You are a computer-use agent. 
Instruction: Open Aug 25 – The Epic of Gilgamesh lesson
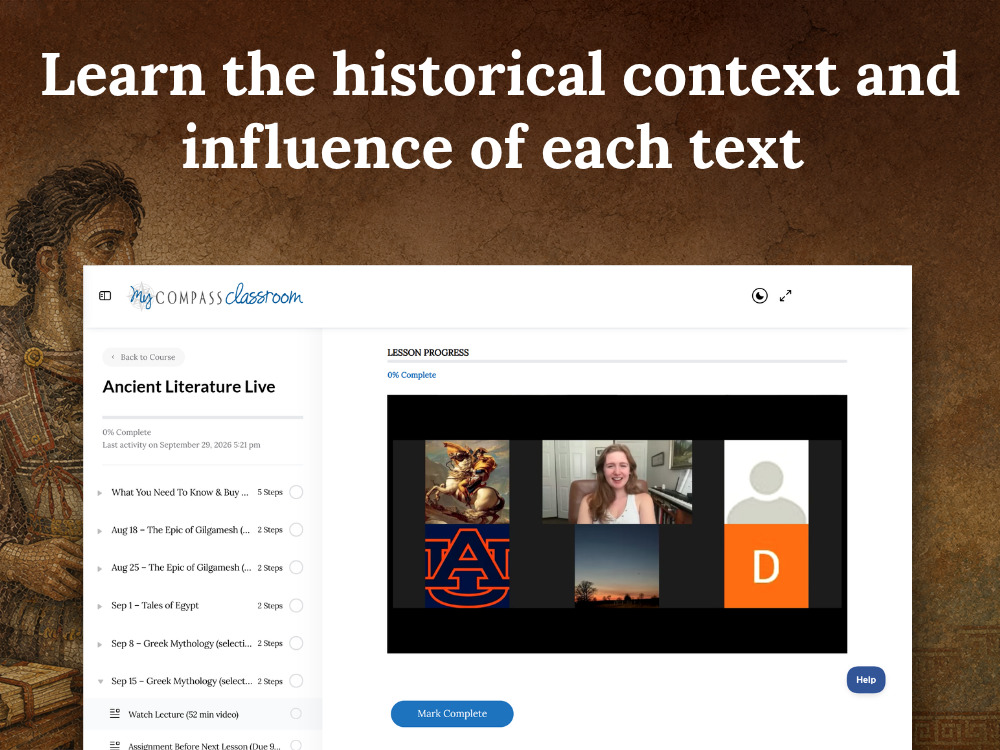click(x=181, y=568)
